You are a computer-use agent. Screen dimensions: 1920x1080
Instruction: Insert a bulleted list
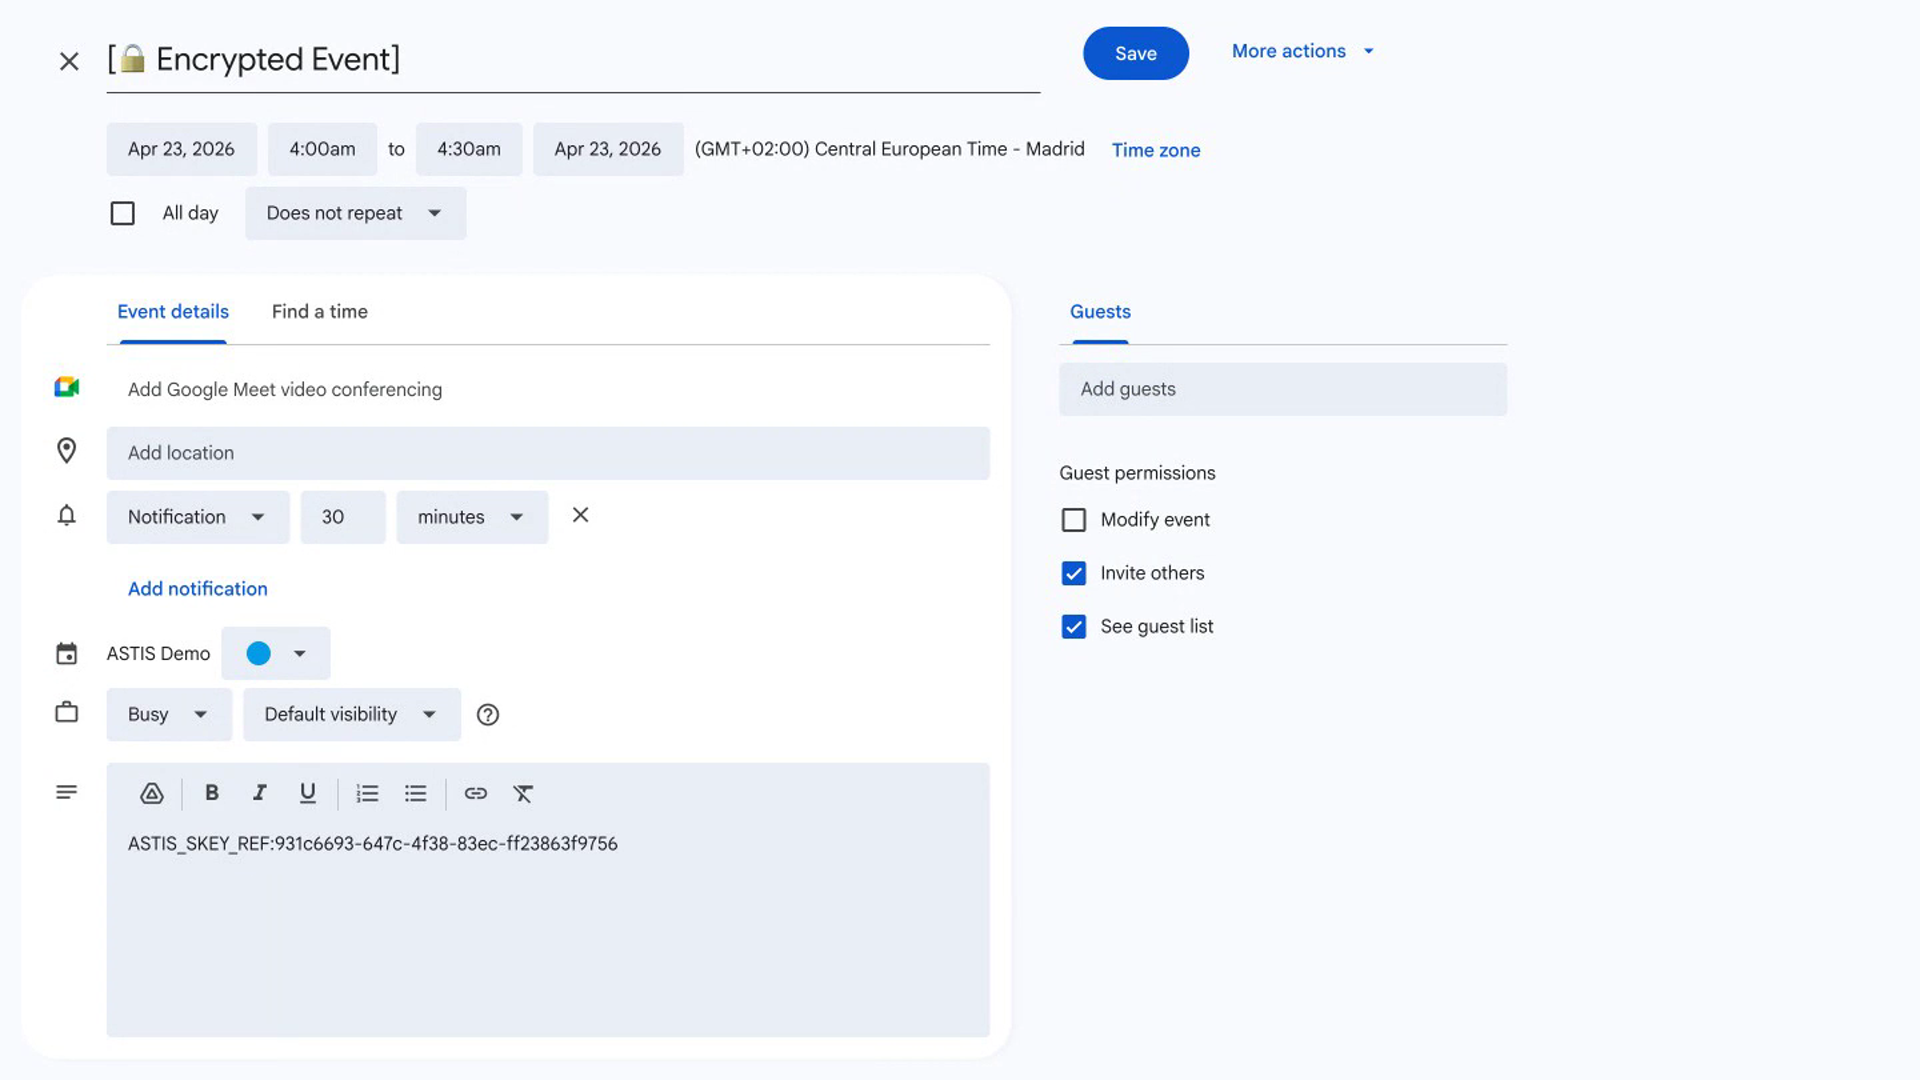click(415, 793)
